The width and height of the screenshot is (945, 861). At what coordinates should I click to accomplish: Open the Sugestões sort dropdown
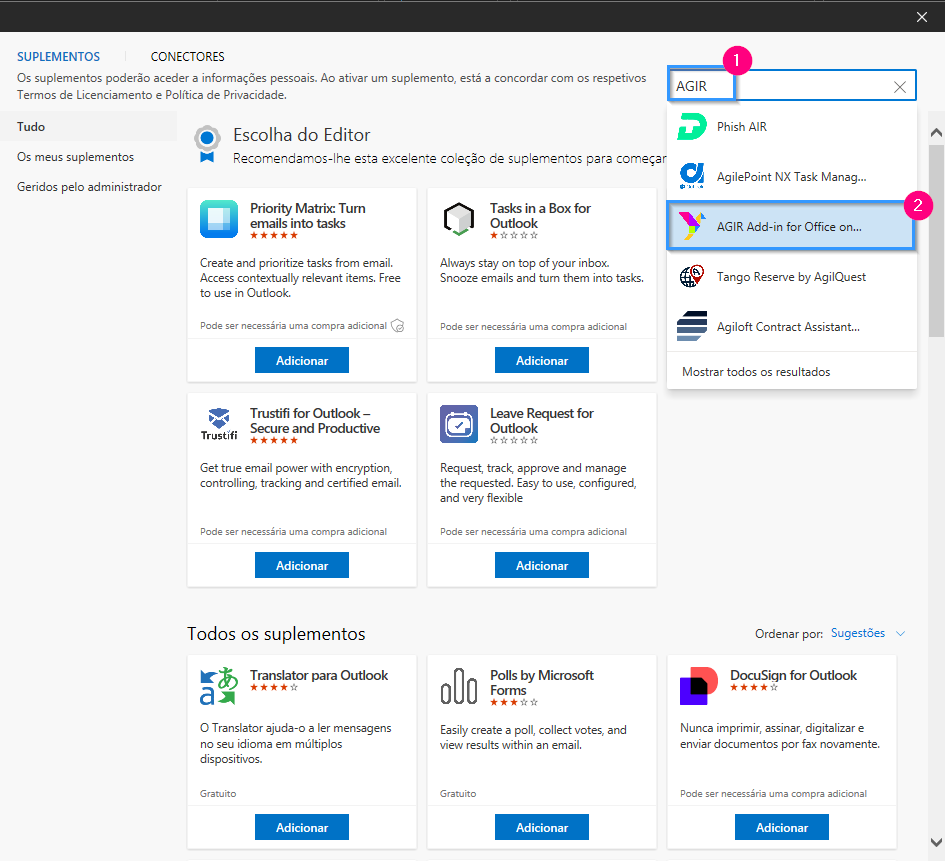pos(867,633)
